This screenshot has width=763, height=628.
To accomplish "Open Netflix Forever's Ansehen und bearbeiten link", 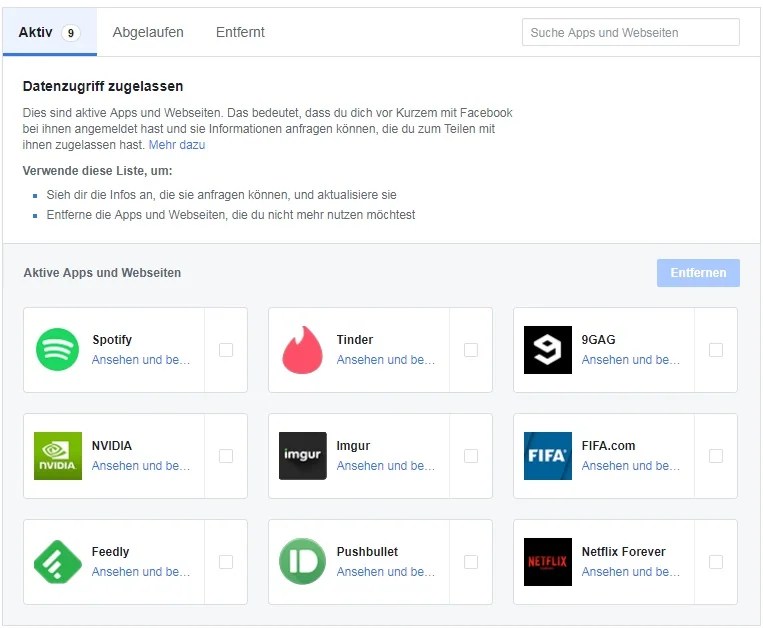I will [631, 572].
